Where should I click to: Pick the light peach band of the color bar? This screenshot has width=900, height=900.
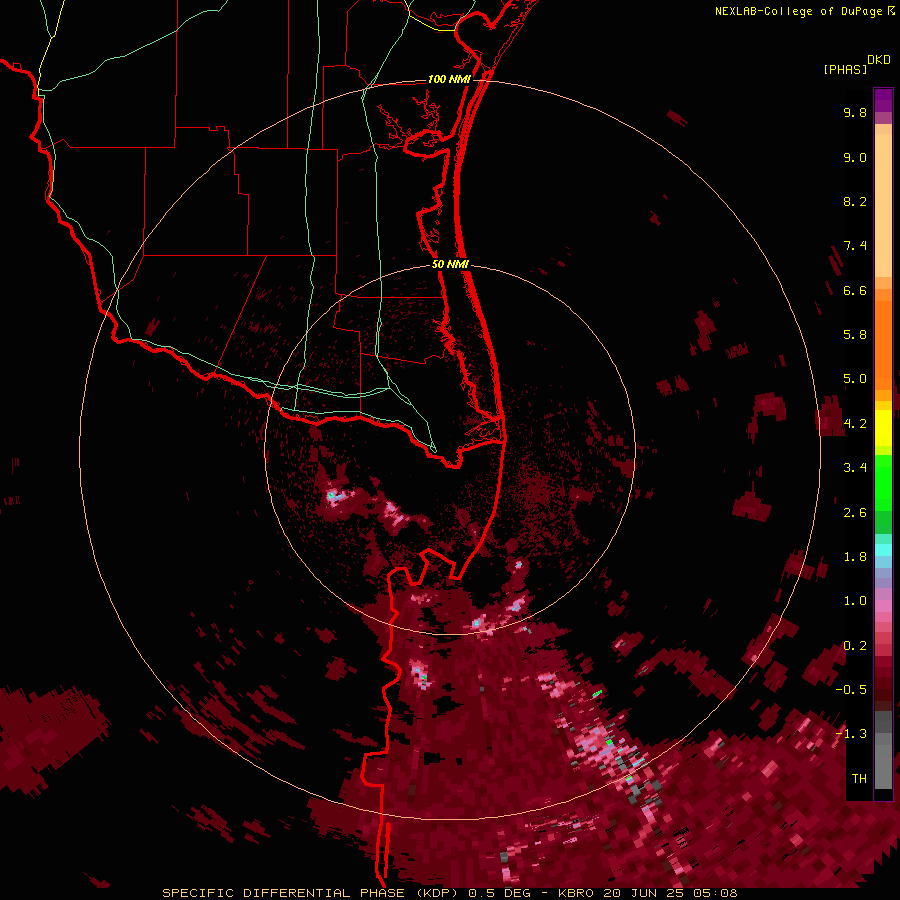click(883, 205)
